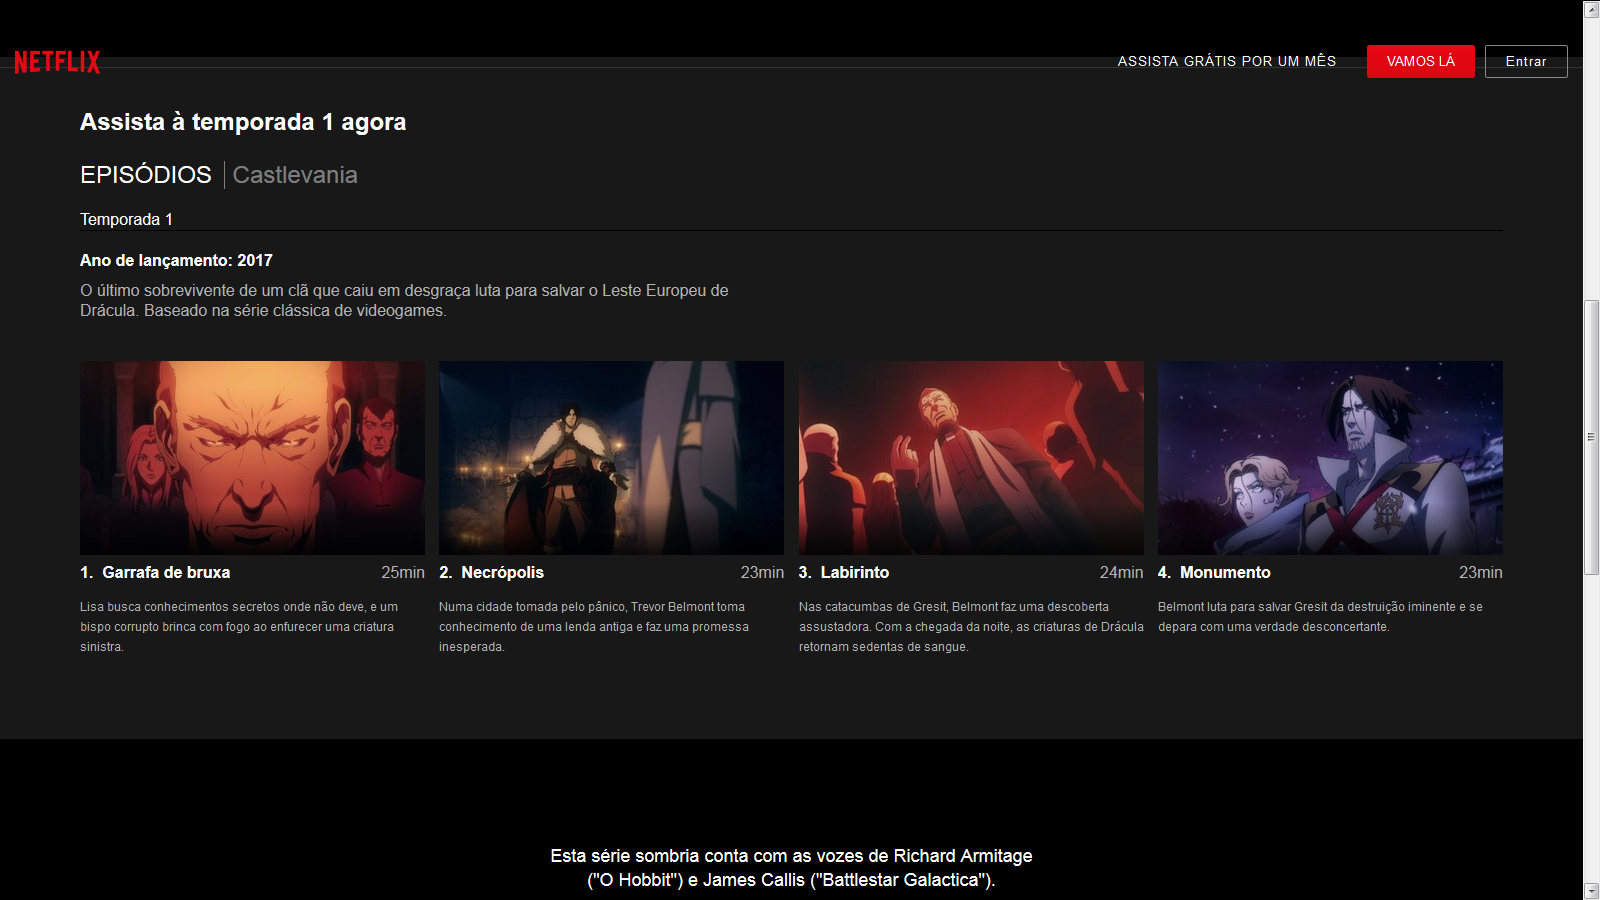Click the vertical scrollbar thumb
The height and width of the screenshot is (900, 1600).
pyautogui.click(x=1591, y=437)
